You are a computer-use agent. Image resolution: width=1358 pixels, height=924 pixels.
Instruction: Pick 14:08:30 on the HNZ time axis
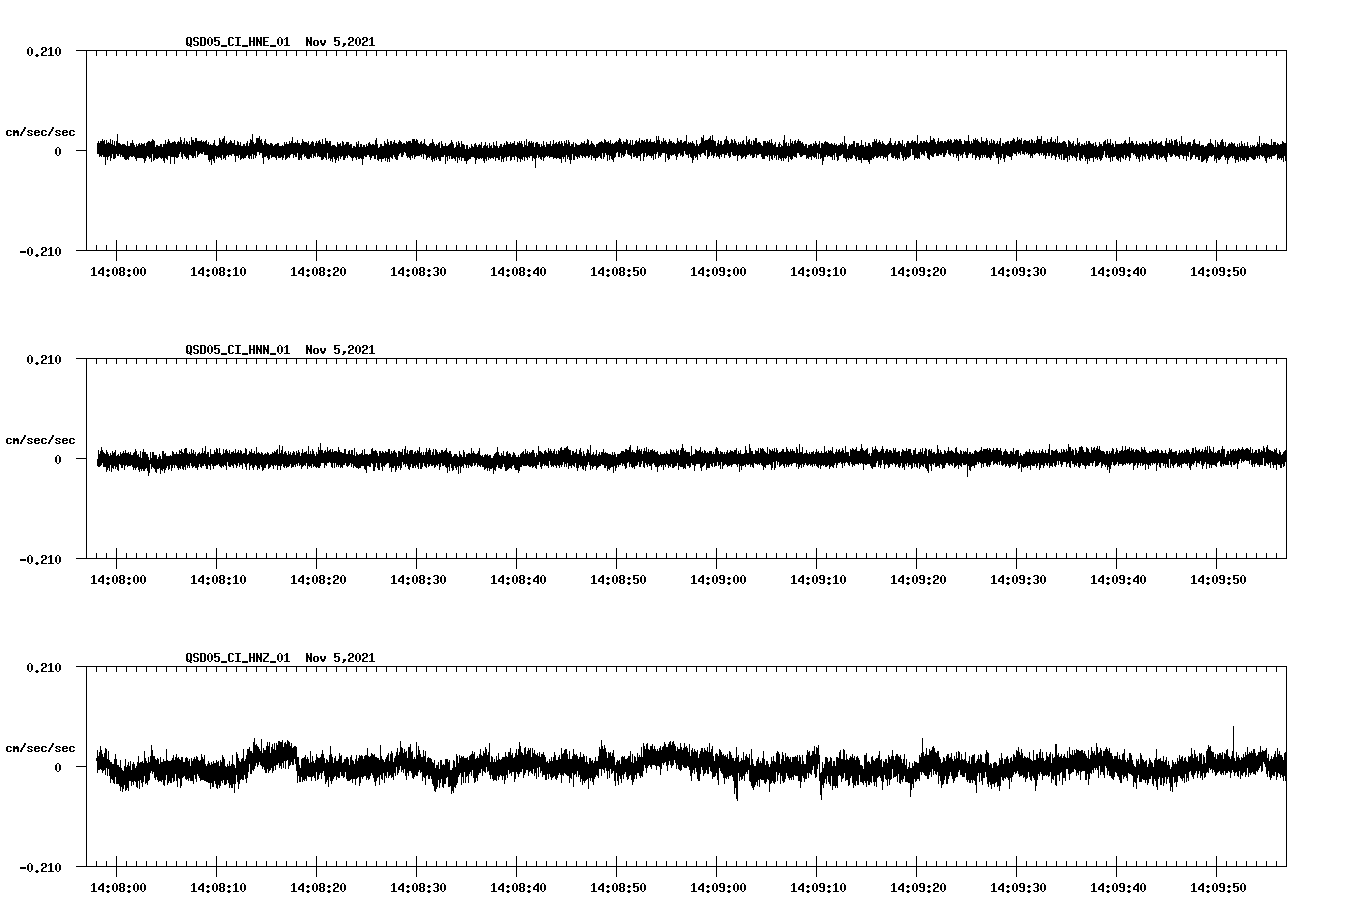pos(418,888)
